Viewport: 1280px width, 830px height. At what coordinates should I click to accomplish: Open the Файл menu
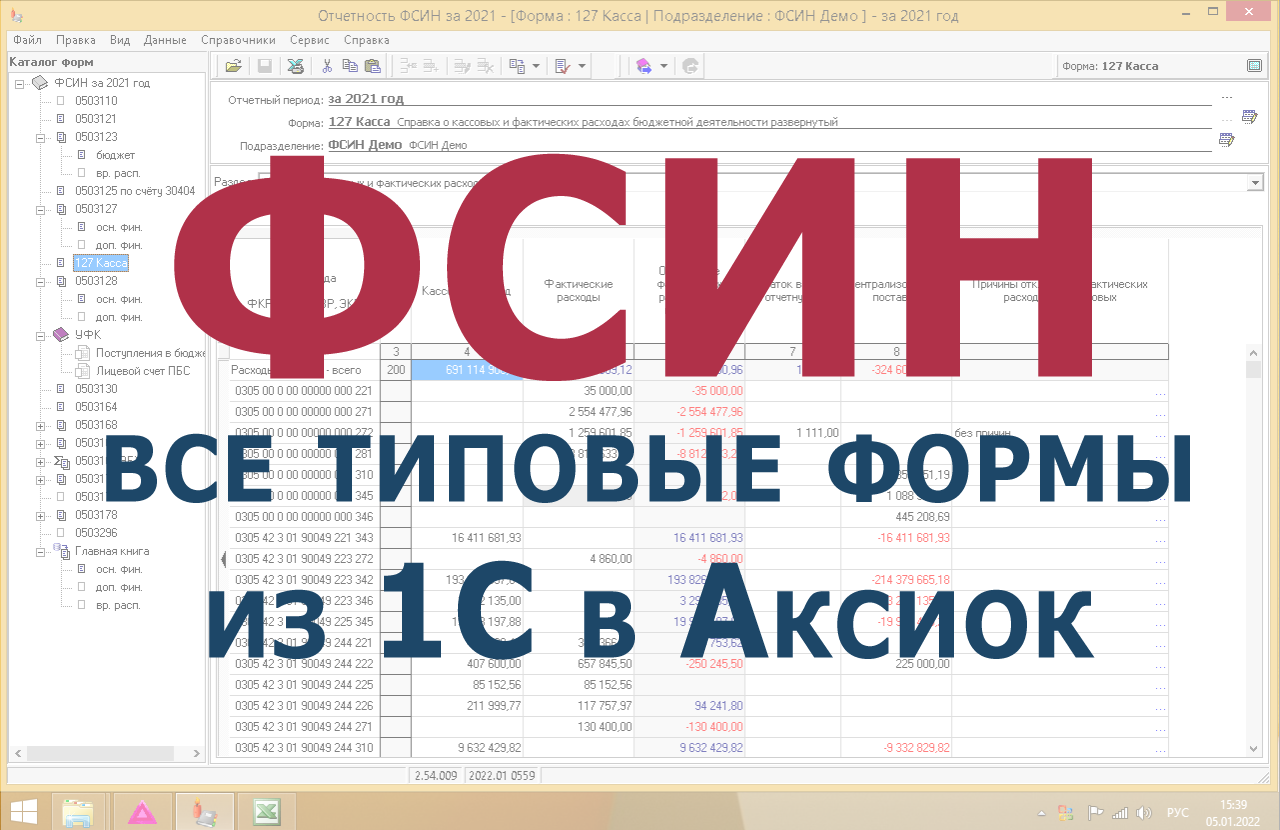click(x=28, y=40)
